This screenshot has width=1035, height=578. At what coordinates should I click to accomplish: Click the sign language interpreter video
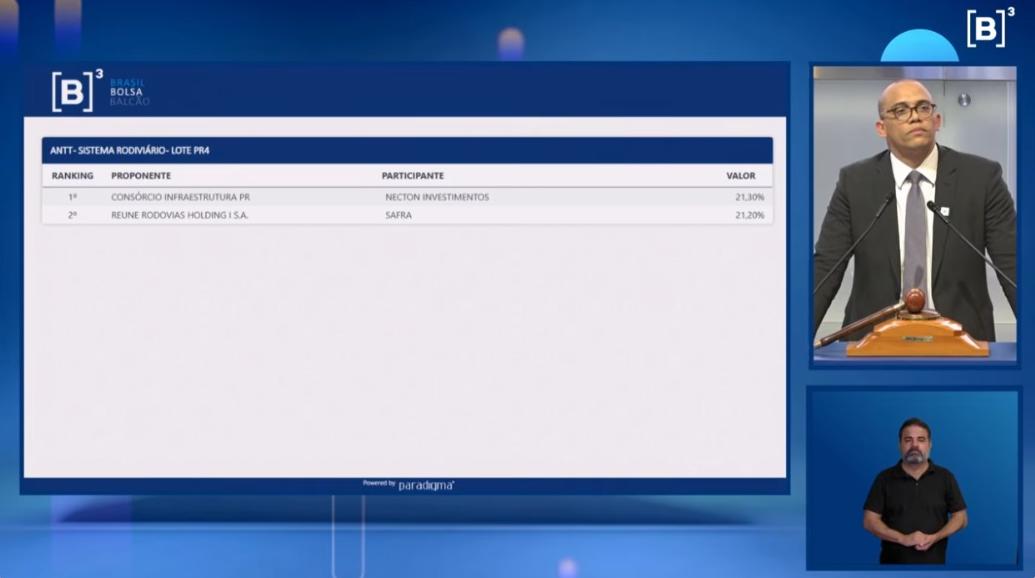(914, 478)
